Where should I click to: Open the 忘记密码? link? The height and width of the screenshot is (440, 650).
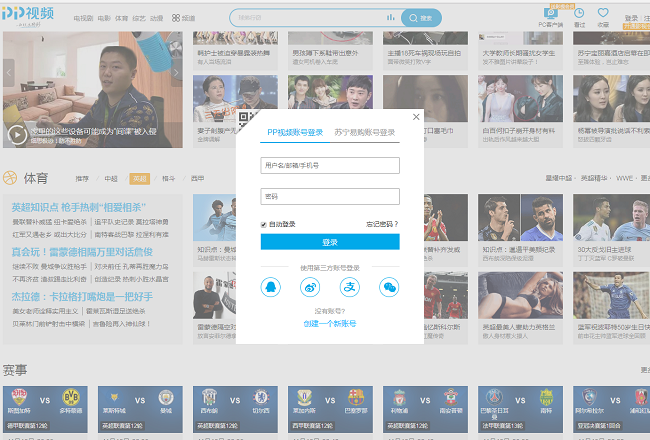coord(382,224)
